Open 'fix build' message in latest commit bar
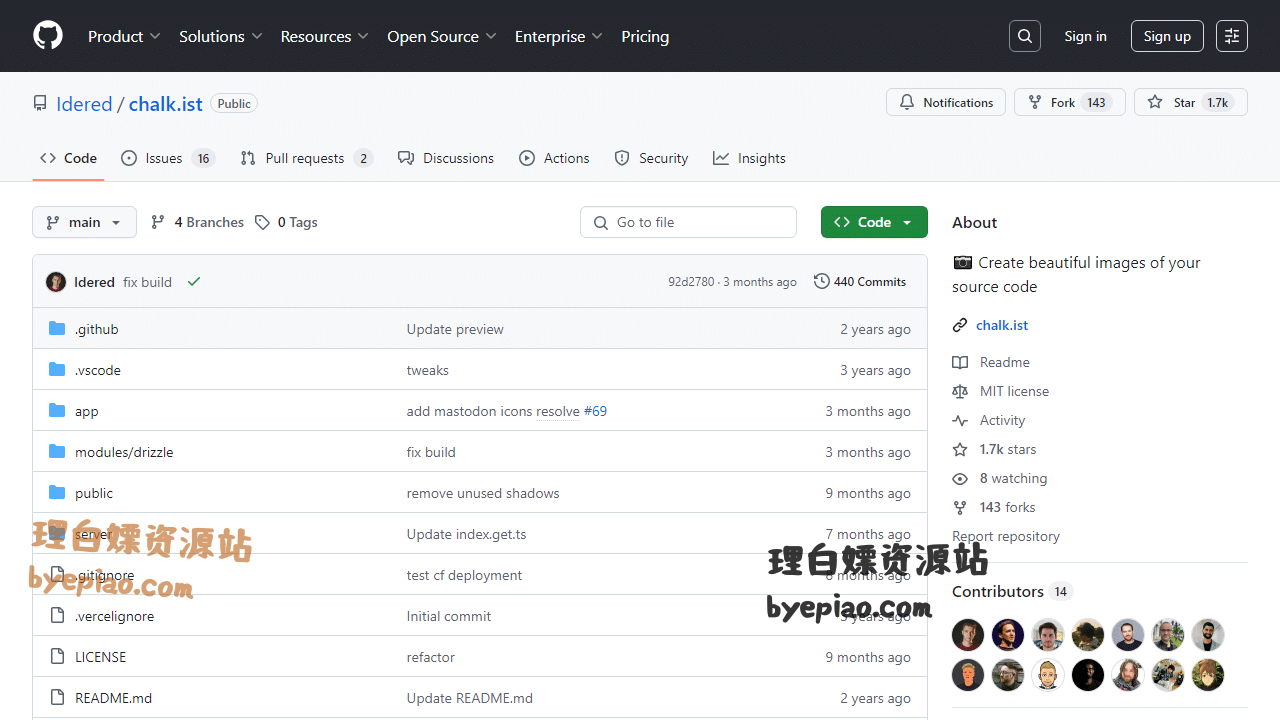The height and width of the screenshot is (720, 1280). pos(147,282)
